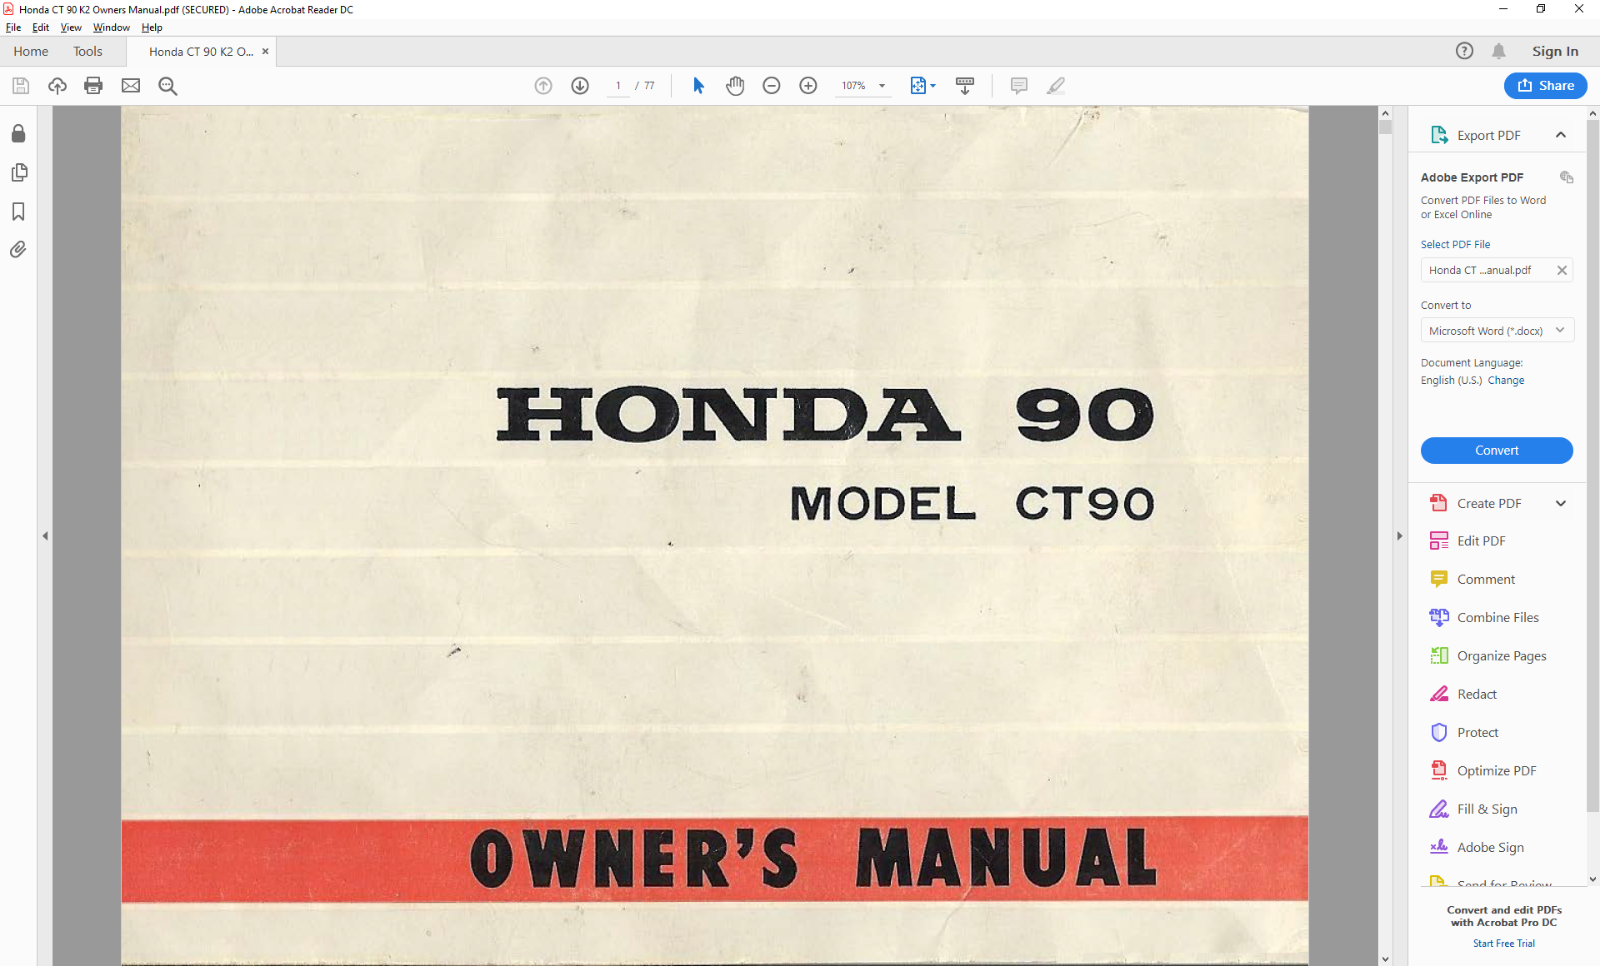Collapse the left navigation pane arrow
The height and width of the screenshot is (966, 1600).
coord(45,536)
